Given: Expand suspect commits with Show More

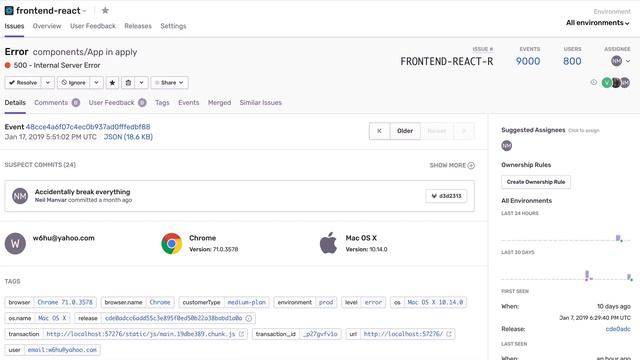Looking at the screenshot, I should coord(452,165).
